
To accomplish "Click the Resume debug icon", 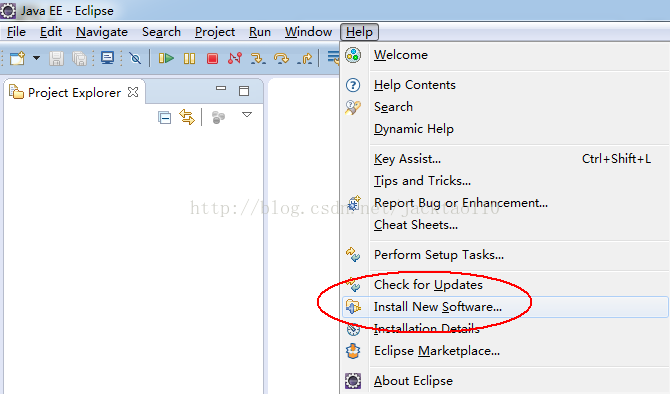I will click(166, 58).
